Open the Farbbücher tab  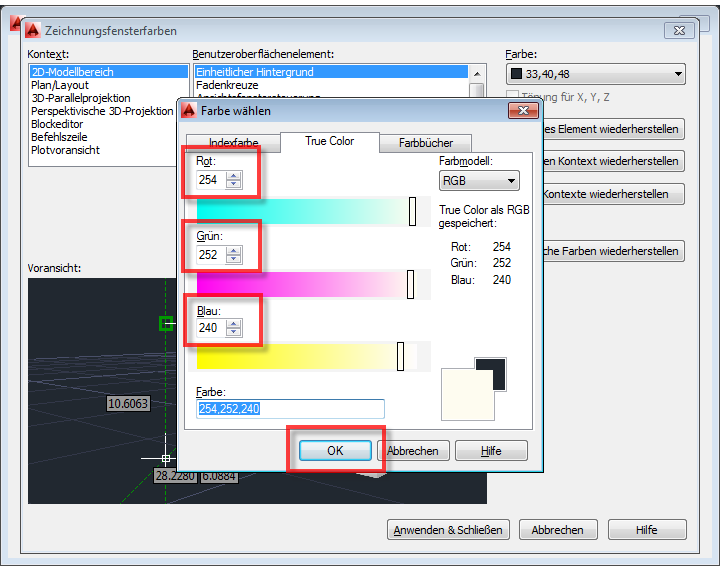click(425, 143)
